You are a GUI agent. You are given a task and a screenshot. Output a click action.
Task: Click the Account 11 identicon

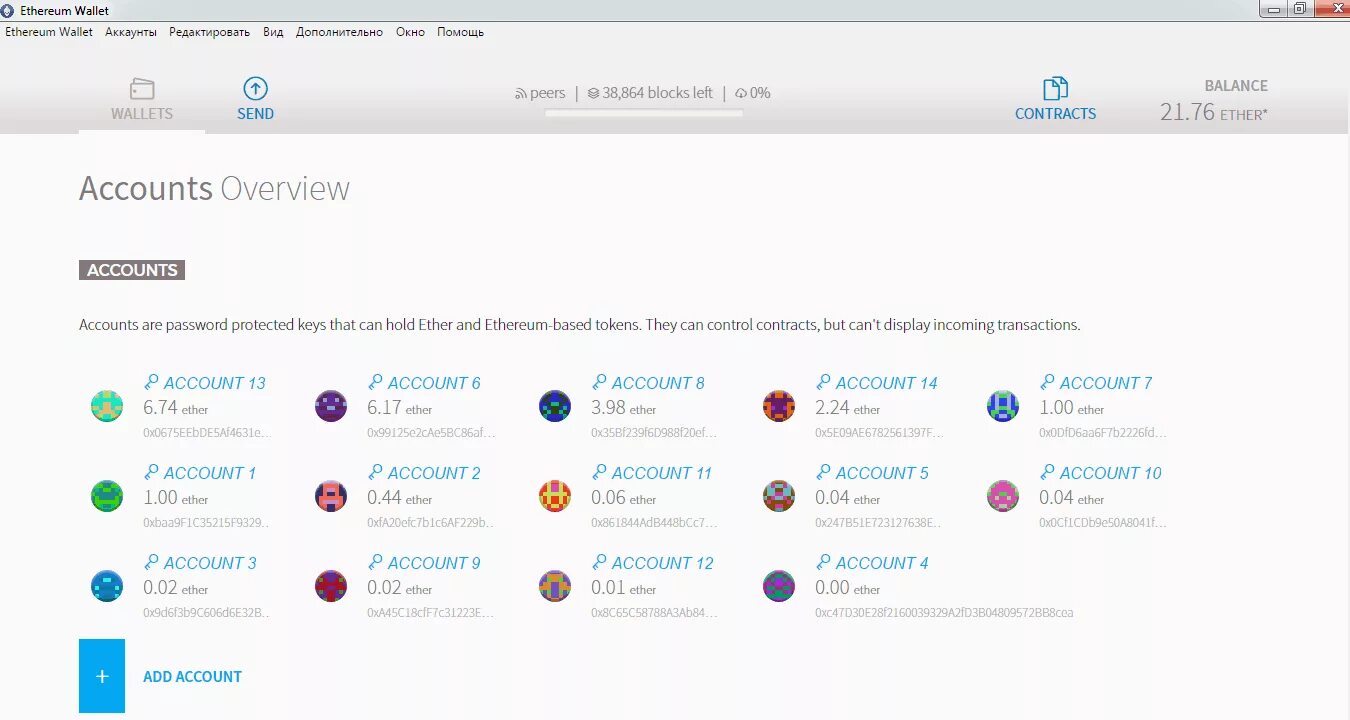click(555, 496)
